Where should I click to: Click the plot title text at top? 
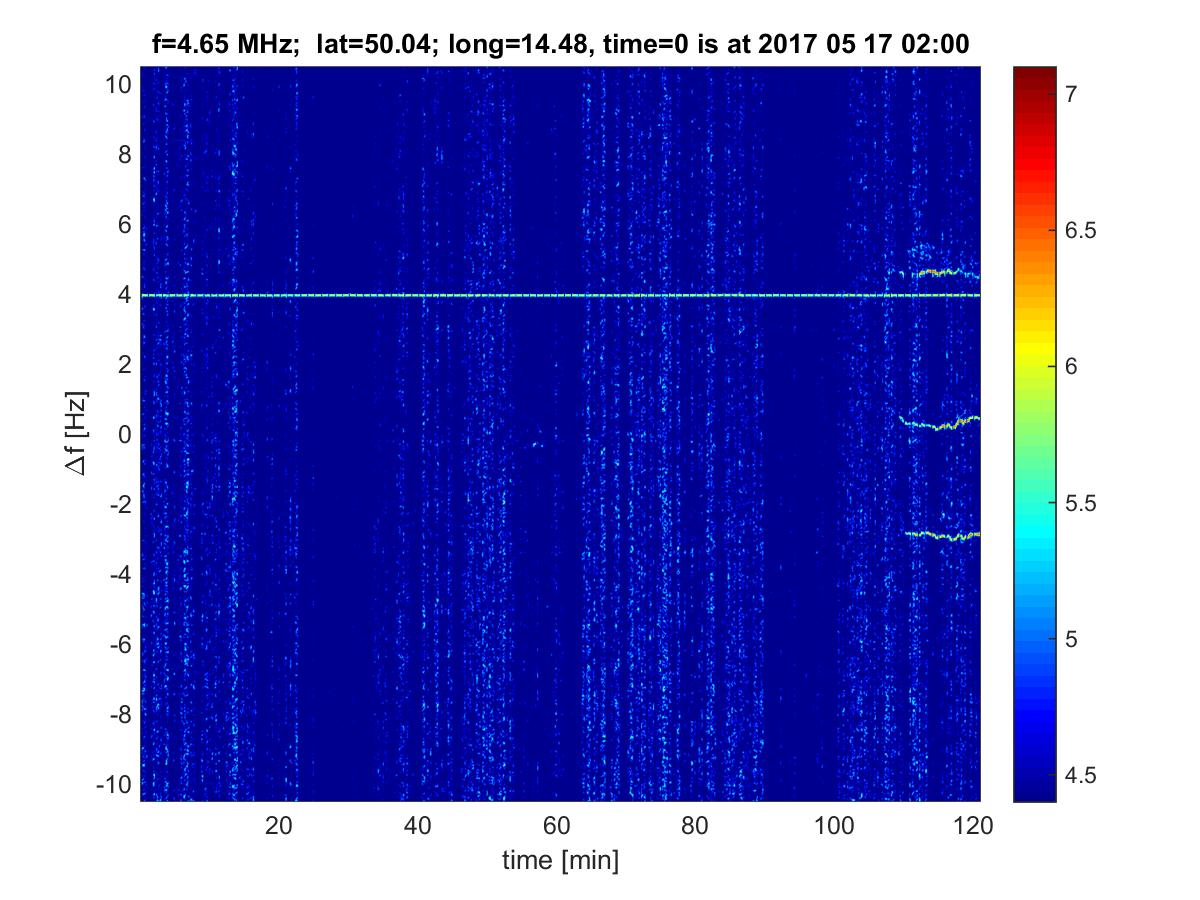560,45
